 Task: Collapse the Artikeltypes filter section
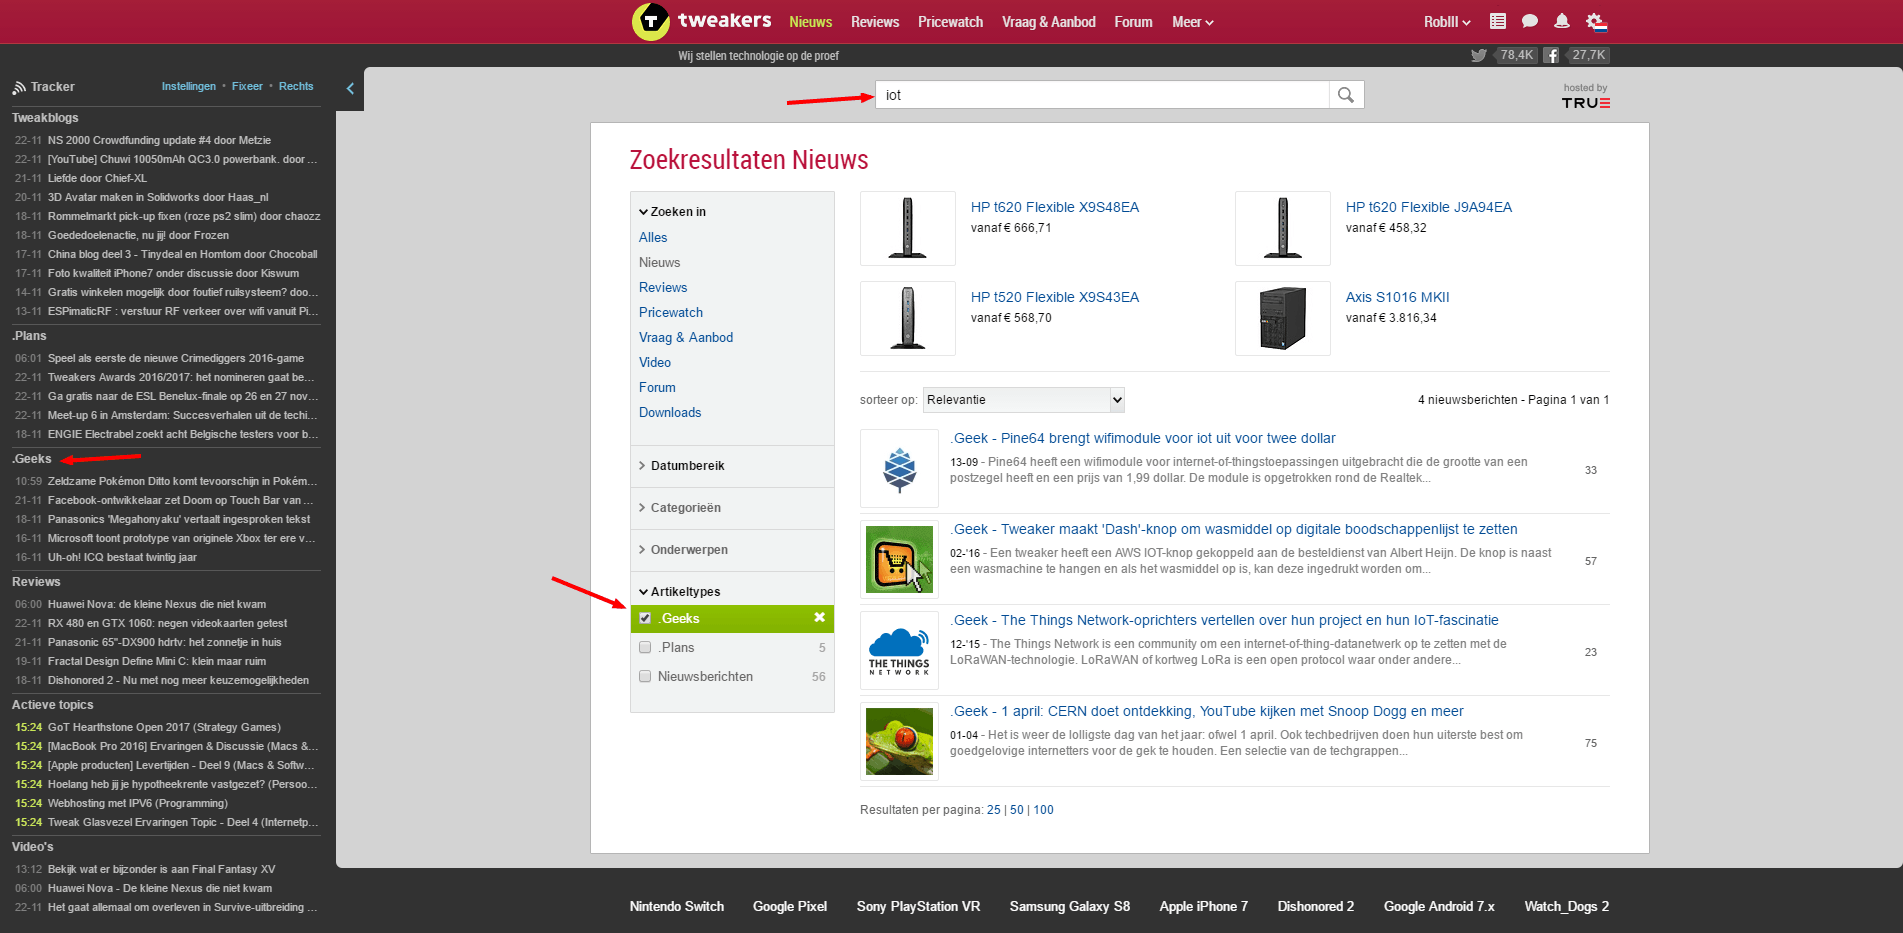680,592
